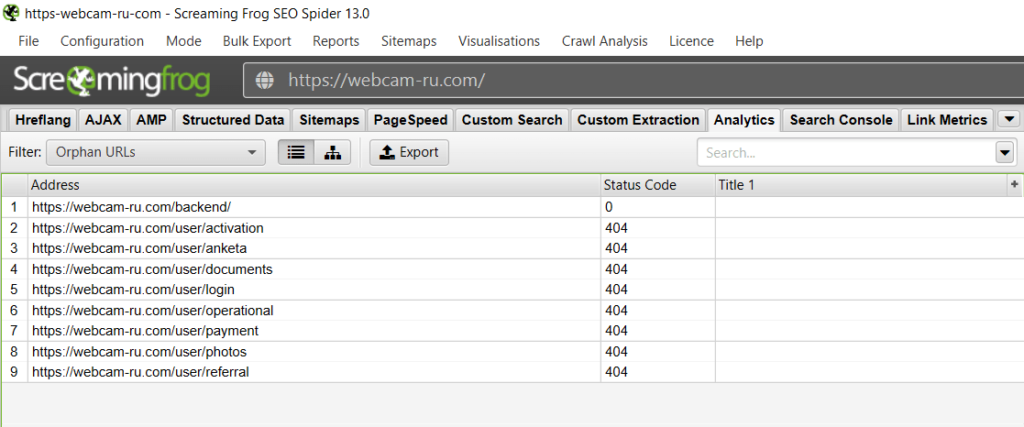Sort by the Title 1 column header
Screen dimensions: 1024x427
(x=861, y=185)
